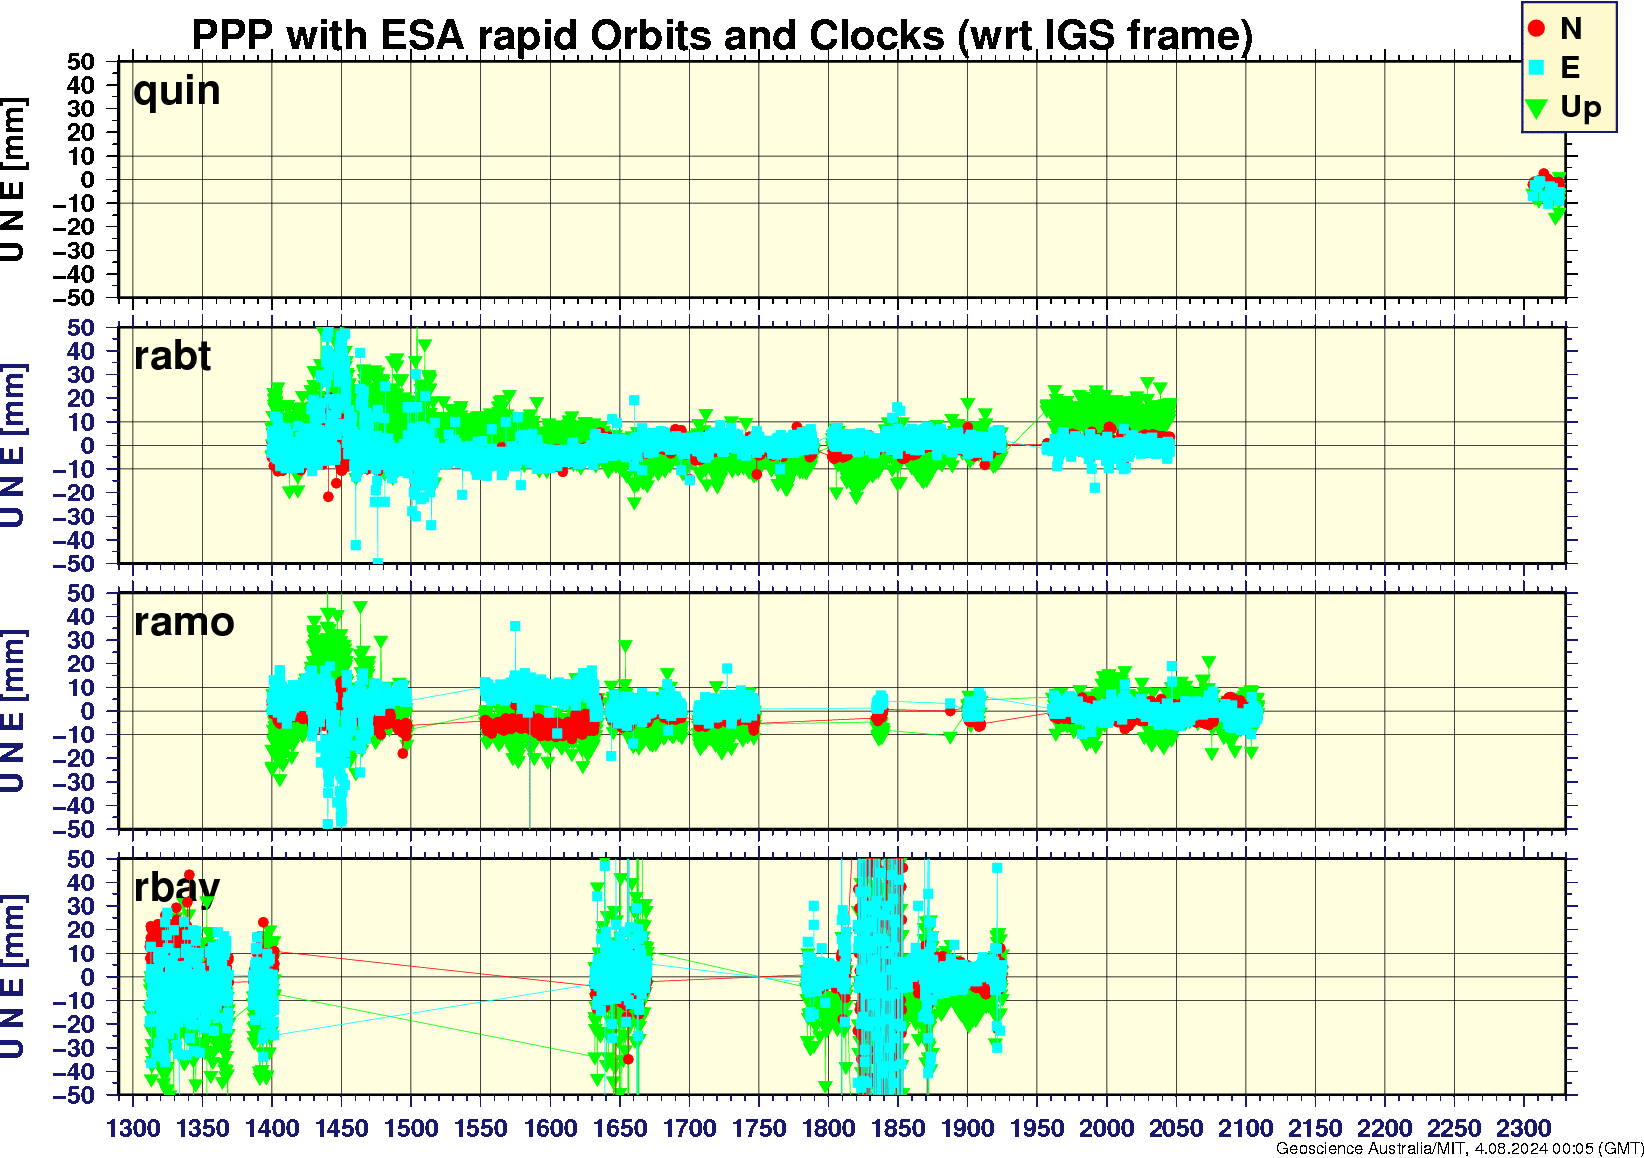The image size is (1644, 1158).
Task: Click the 1500 x-axis tick label
Action: coord(411,1128)
